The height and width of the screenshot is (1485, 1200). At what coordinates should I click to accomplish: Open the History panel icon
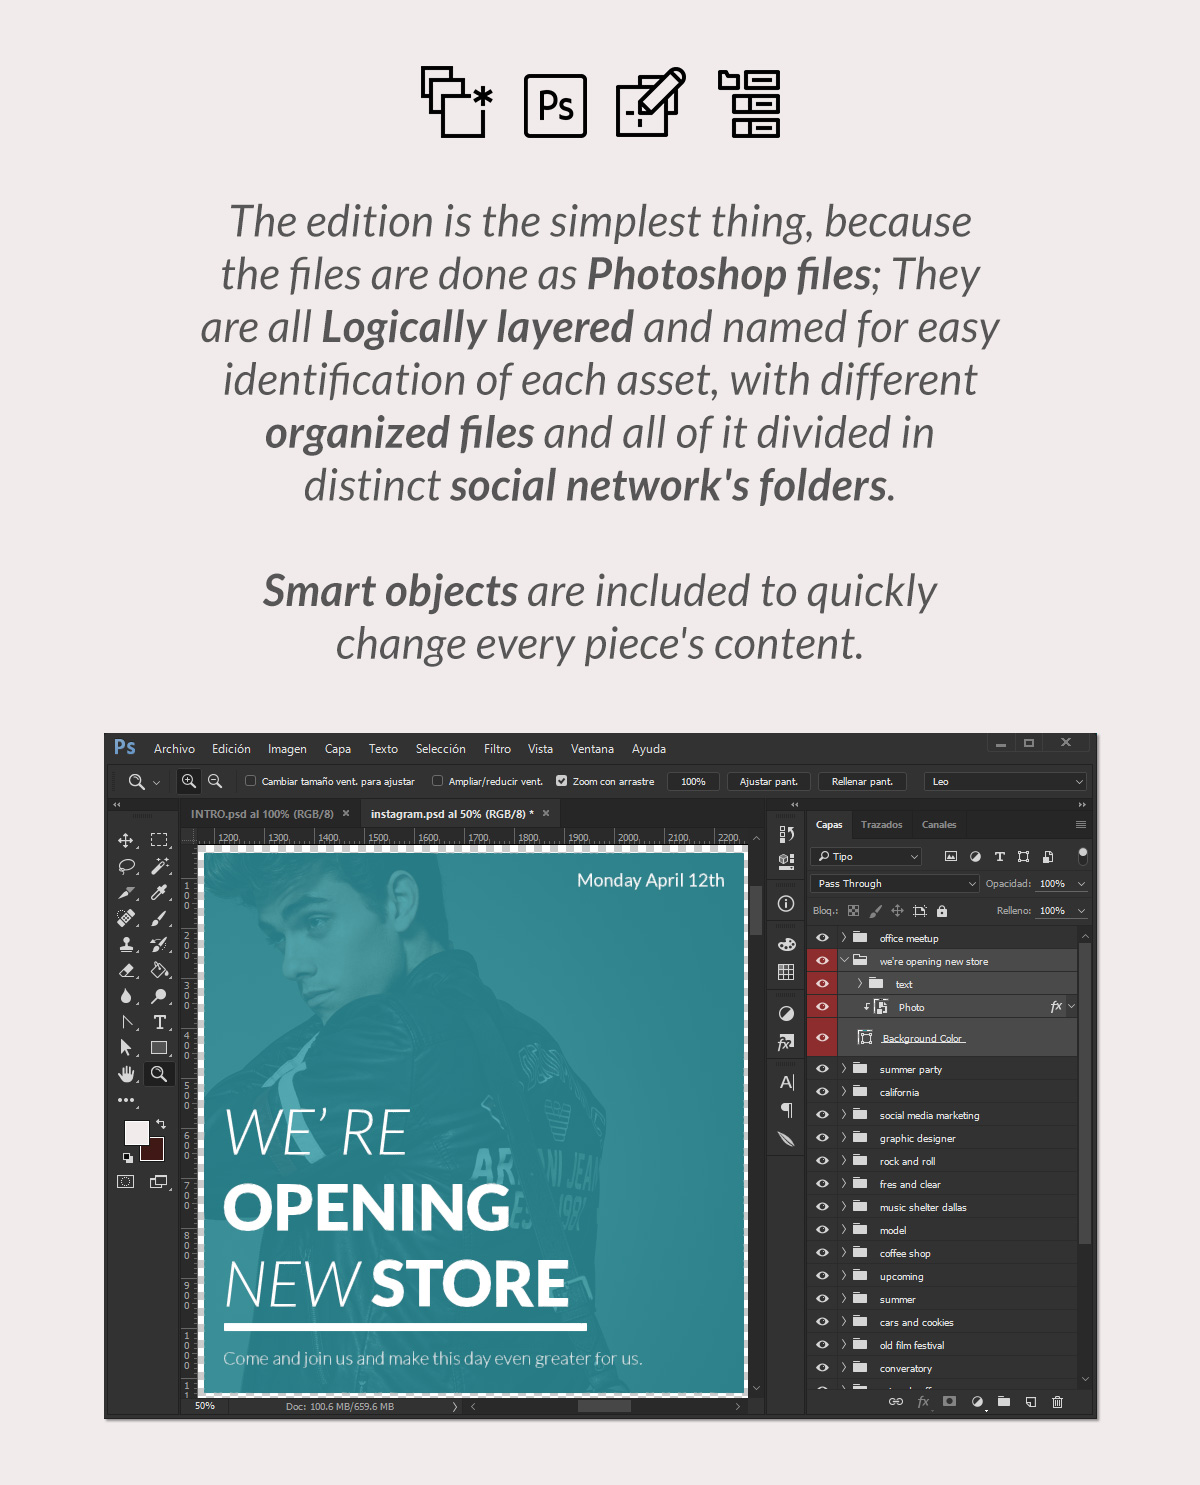tap(787, 834)
